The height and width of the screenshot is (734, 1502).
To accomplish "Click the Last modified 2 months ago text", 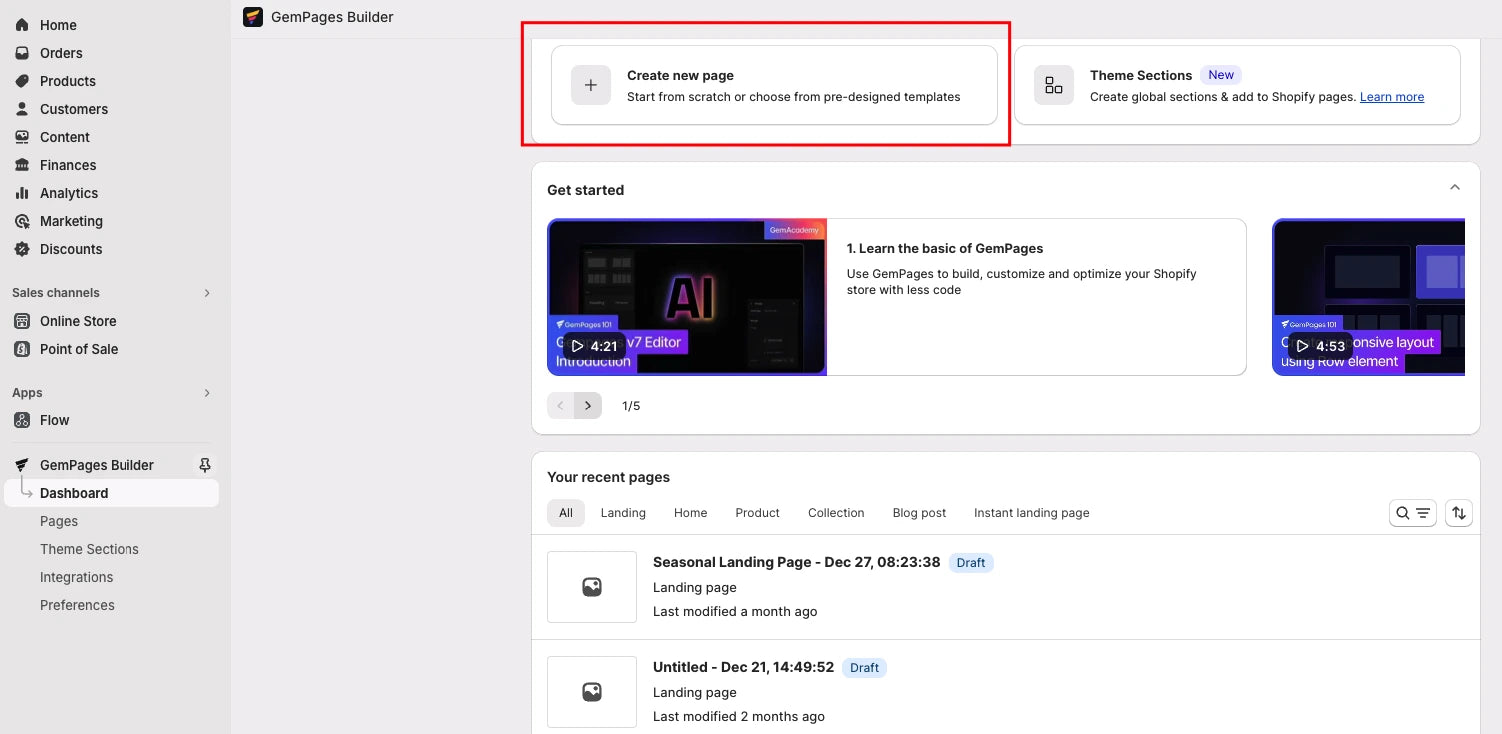I will (x=739, y=716).
